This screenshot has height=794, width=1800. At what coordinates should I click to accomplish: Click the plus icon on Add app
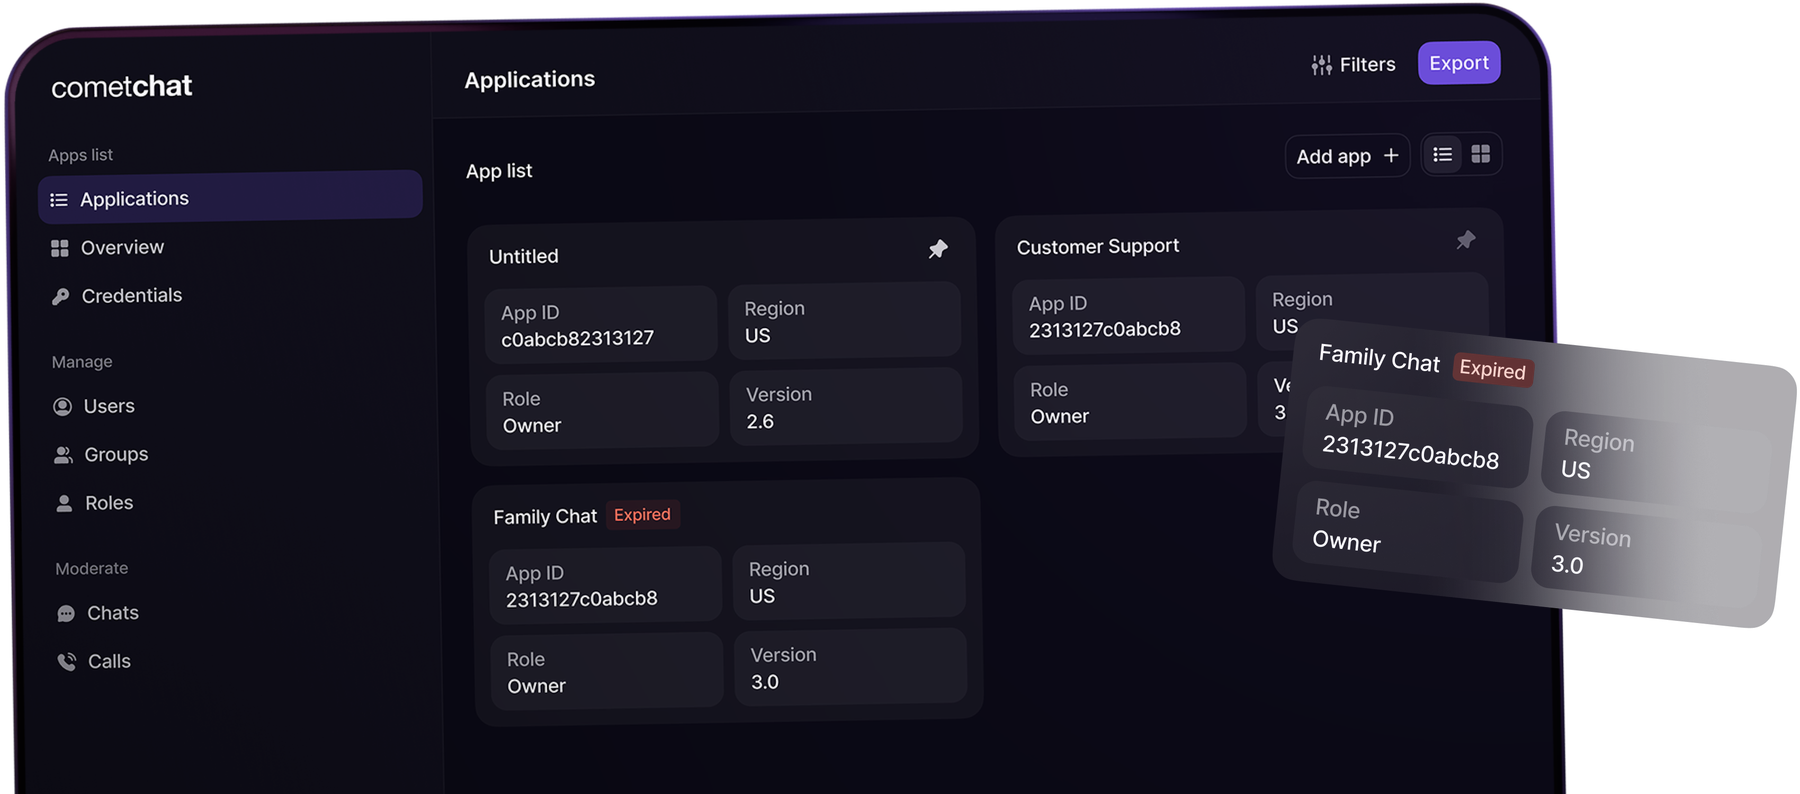tap(1391, 155)
